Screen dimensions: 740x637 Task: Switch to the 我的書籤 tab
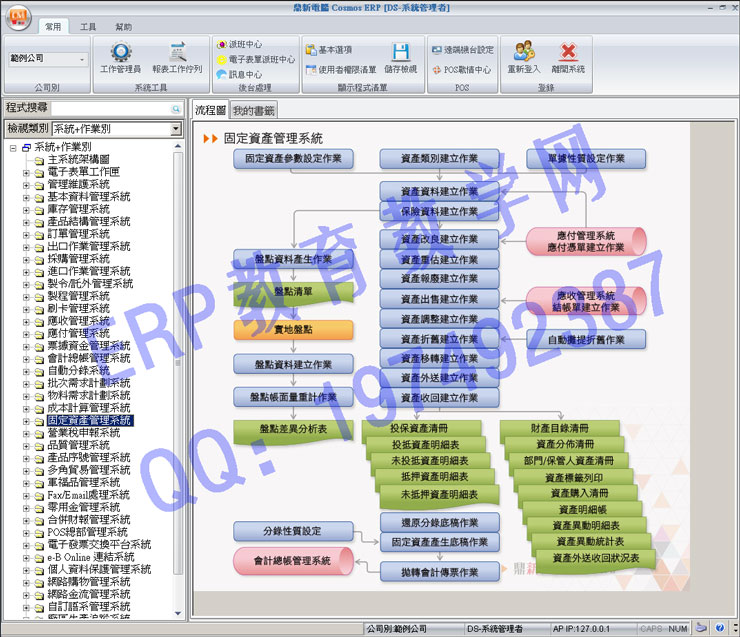253,110
